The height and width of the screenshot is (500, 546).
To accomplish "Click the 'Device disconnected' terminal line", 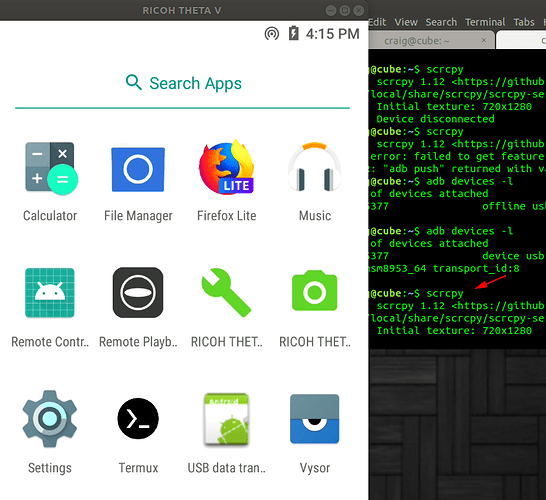I will click(x=435, y=119).
